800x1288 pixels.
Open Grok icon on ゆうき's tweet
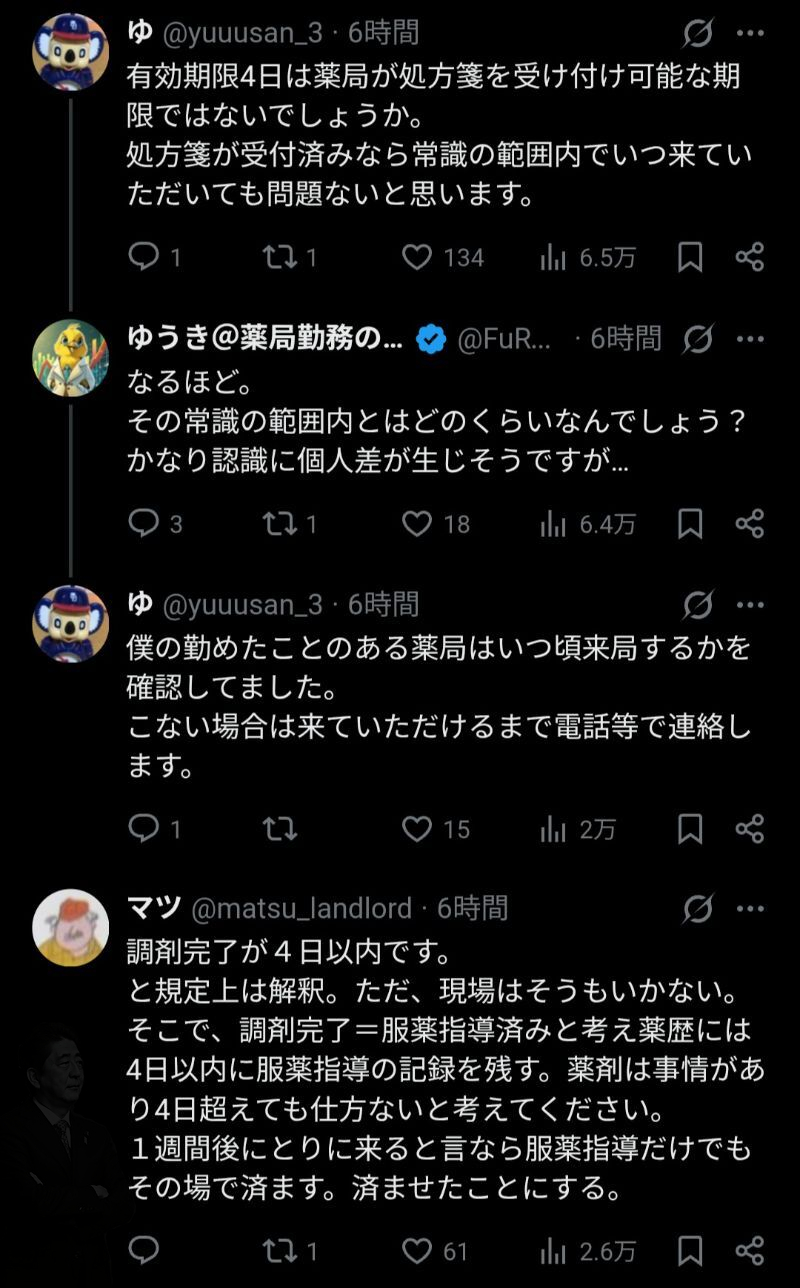tap(698, 339)
